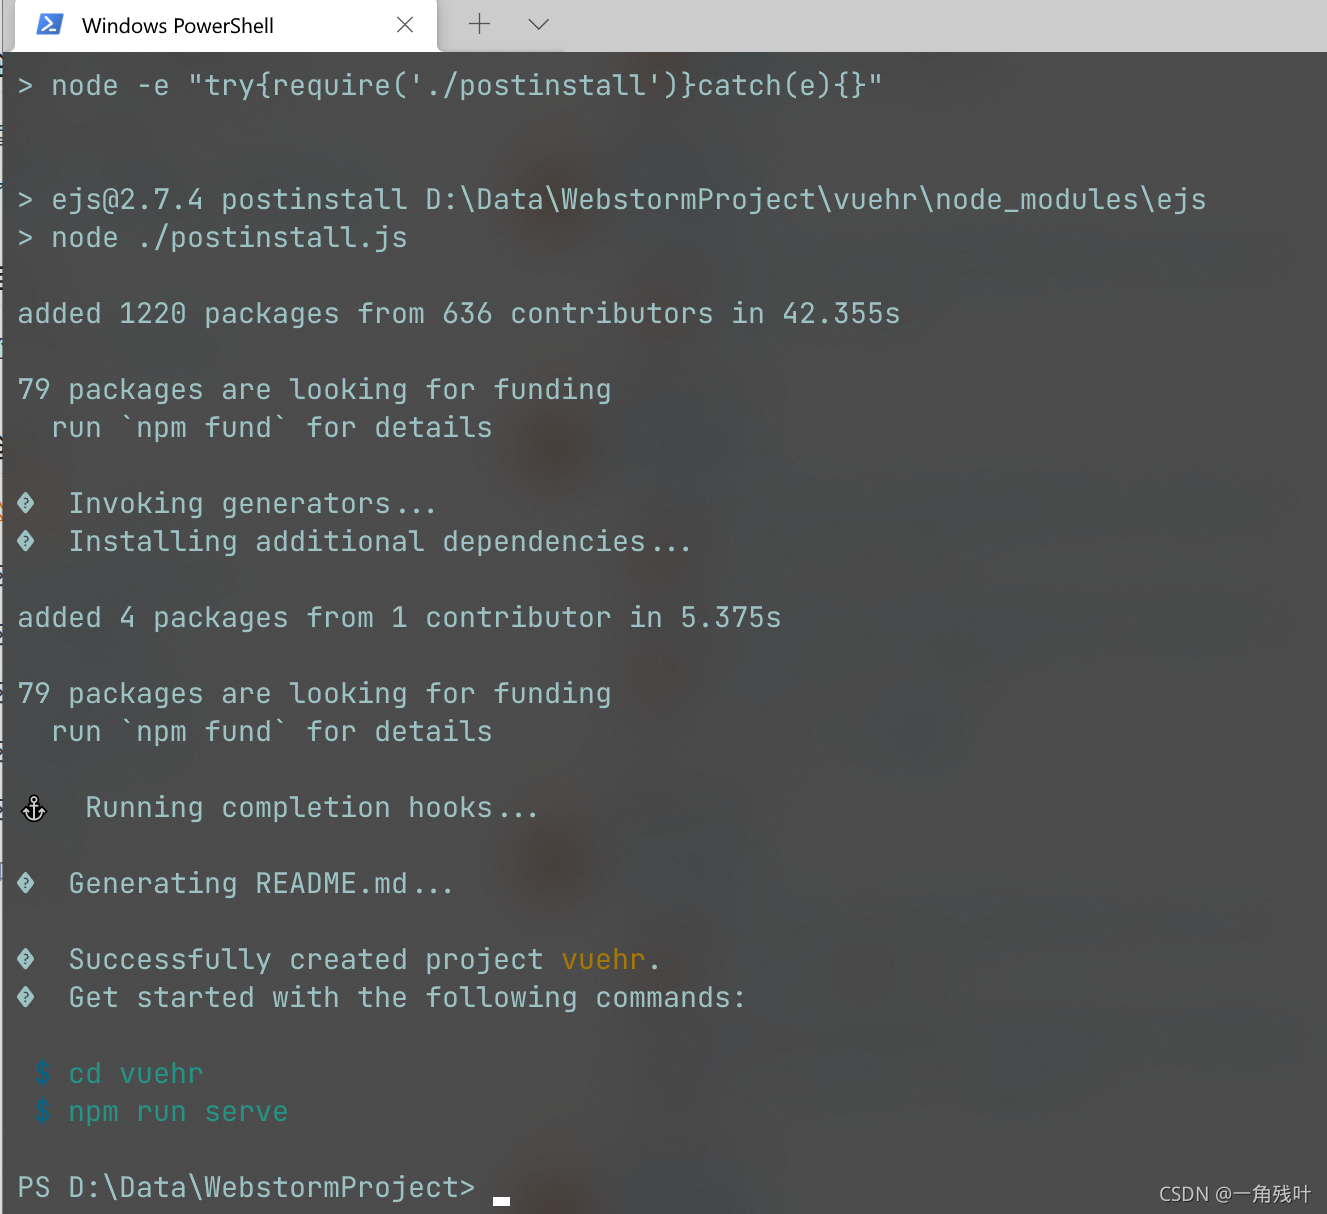Image resolution: width=1327 pixels, height=1214 pixels.
Task: Click the 'ejs@2.7.4 postinstall' path line
Action: click(x=612, y=200)
